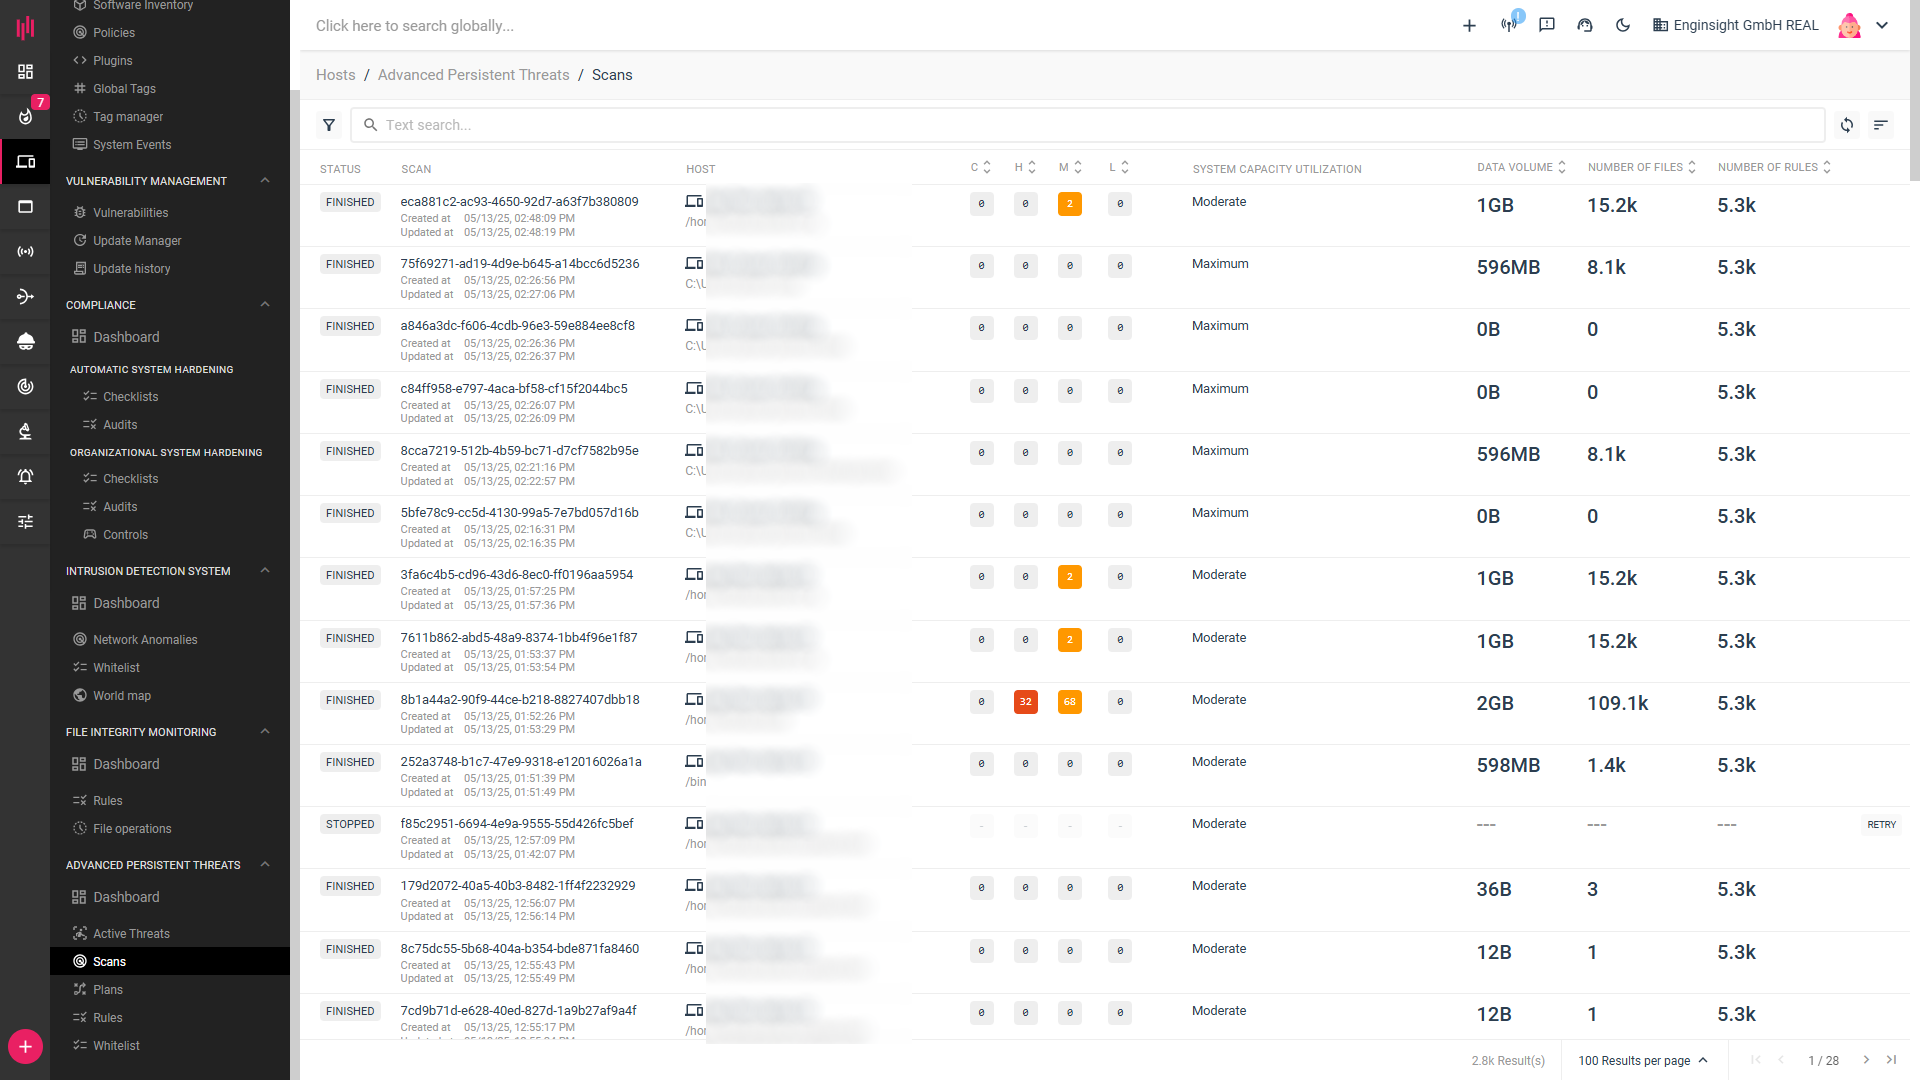This screenshot has width=1920, height=1080.
Task: Open Active Threats menu item
Action: pos(131,934)
